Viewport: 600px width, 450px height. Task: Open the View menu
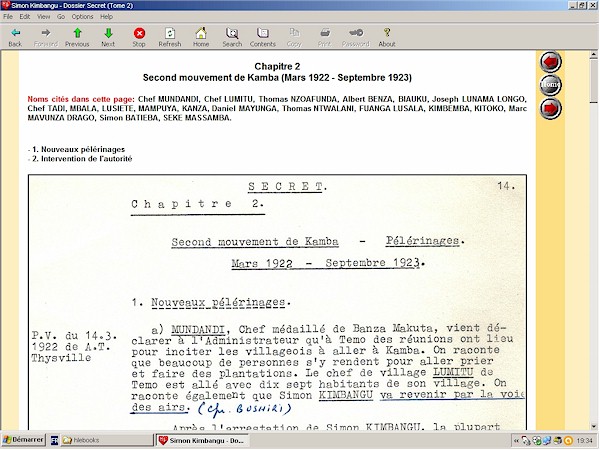pyautogui.click(x=43, y=17)
